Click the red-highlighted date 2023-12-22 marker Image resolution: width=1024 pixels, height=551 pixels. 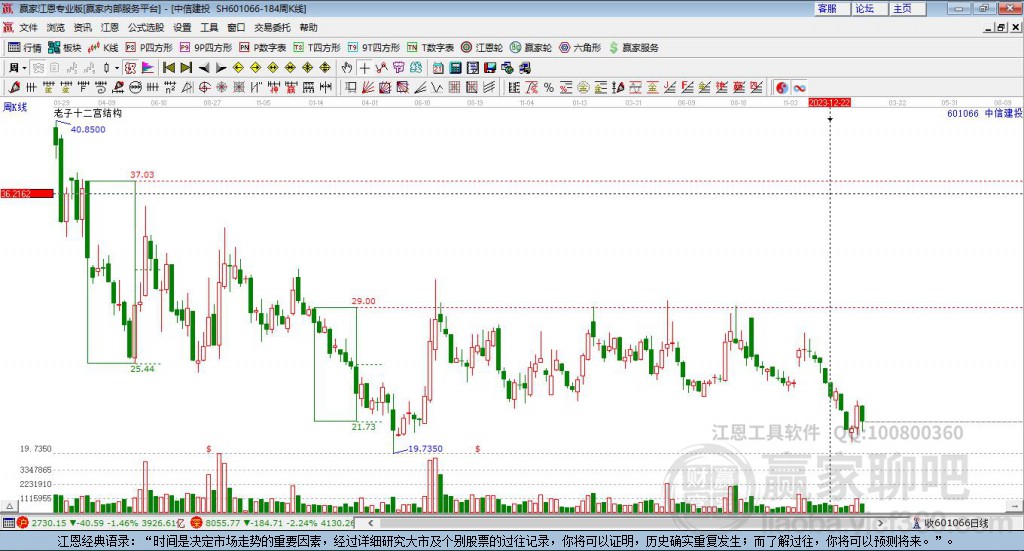click(x=829, y=102)
